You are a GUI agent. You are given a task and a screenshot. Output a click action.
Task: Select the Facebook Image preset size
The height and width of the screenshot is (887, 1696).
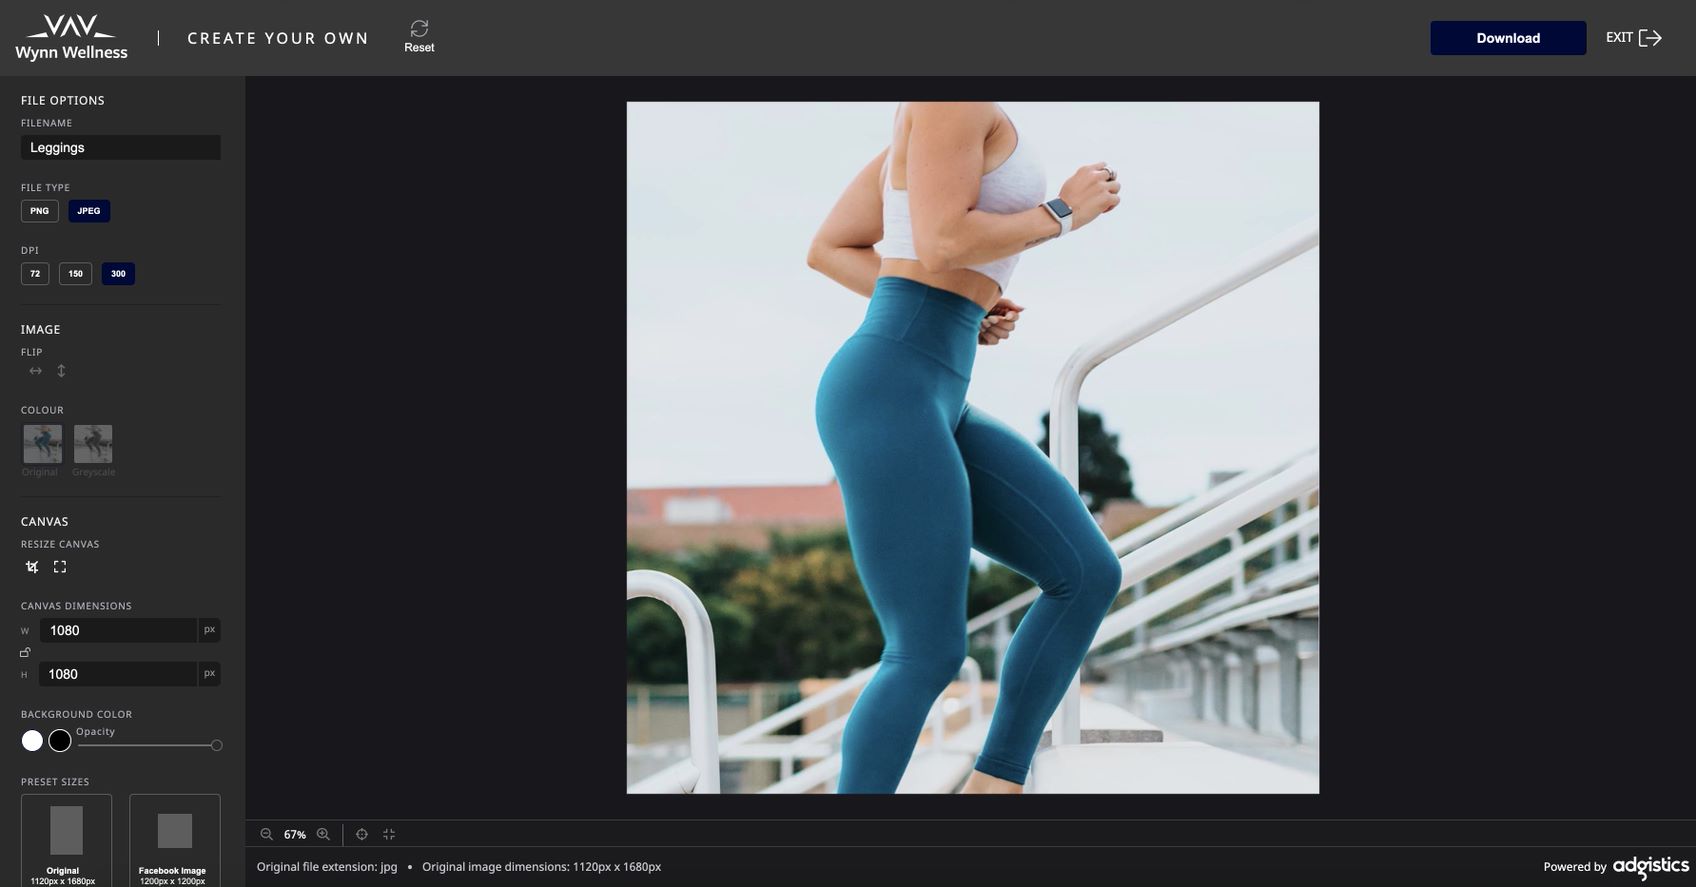click(175, 840)
